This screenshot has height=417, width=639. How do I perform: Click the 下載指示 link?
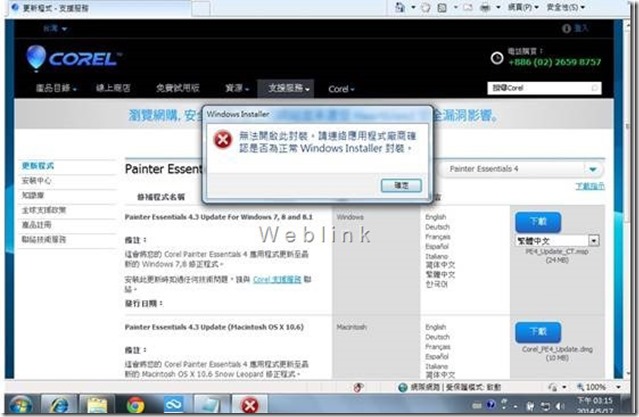(590, 186)
